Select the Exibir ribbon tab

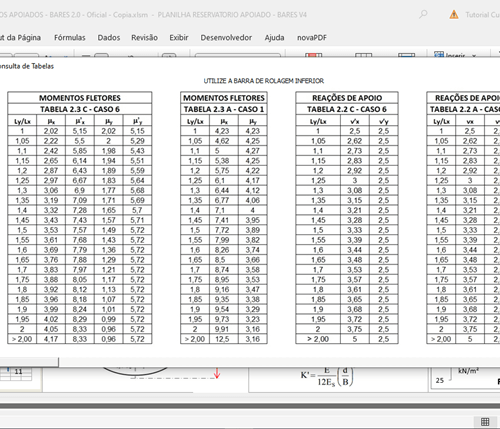[x=179, y=38]
